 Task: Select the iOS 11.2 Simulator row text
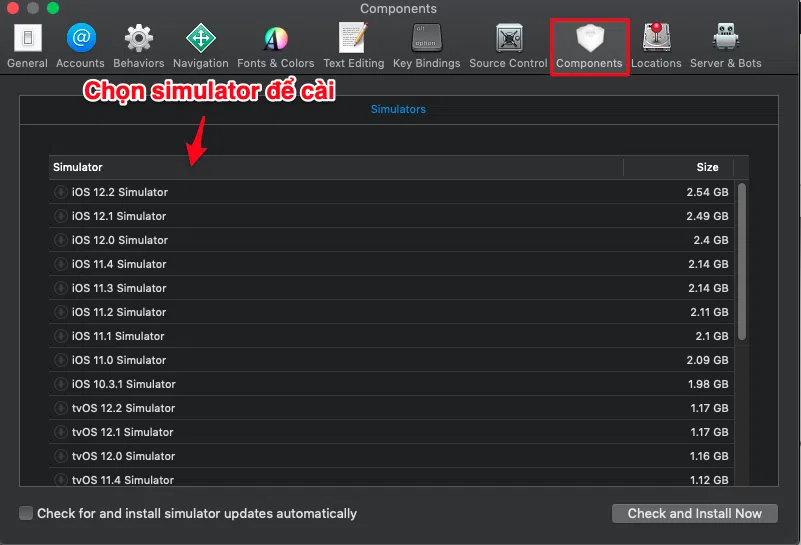click(x=119, y=312)
